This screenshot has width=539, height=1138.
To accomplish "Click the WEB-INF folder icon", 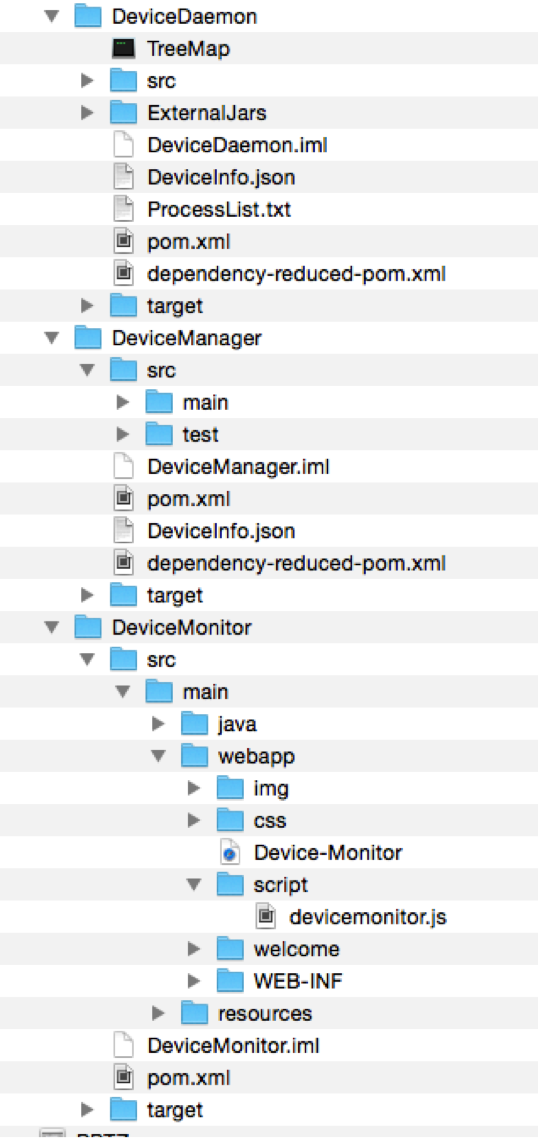I will (231, 981).
